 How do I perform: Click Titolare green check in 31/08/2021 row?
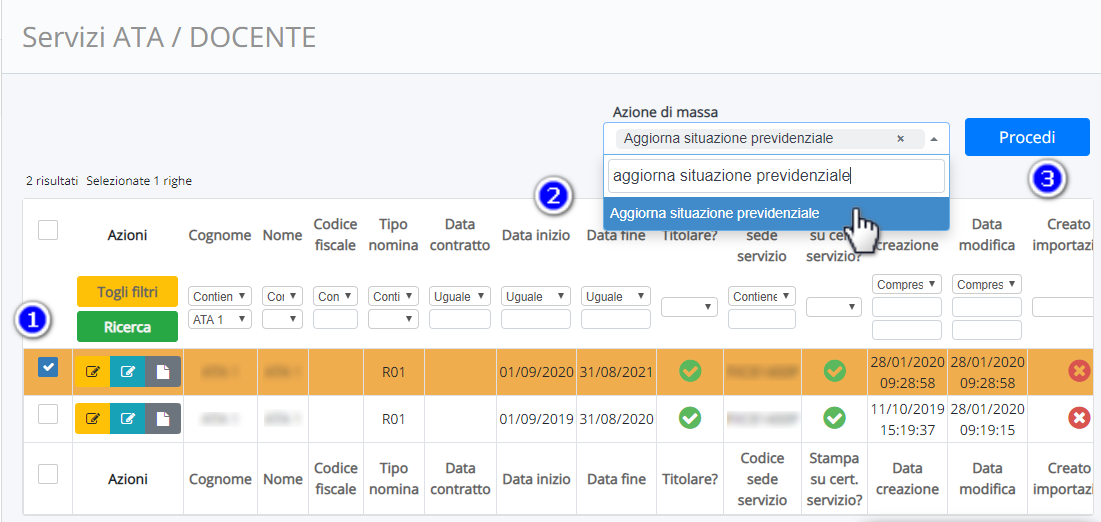click(x=690, y=371)
